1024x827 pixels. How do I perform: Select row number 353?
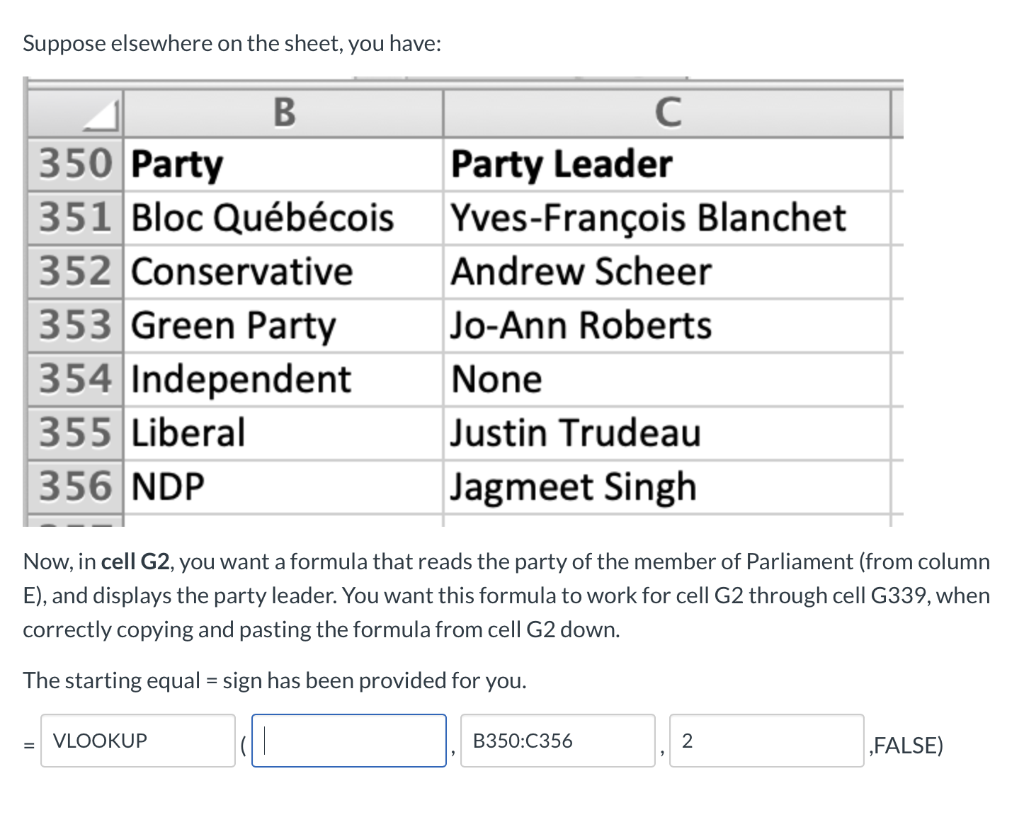76,326
